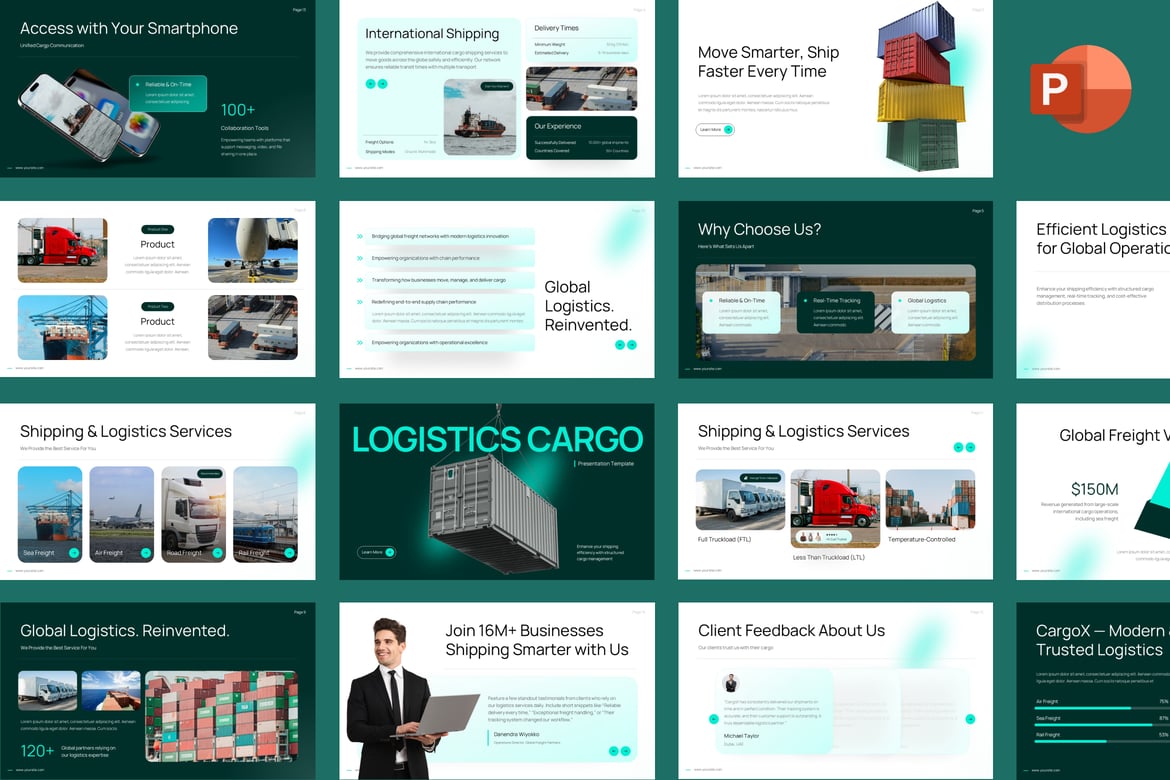This screenshot has height=780, width=1170.
Task: Select the Less Than Truckload (LTL) image
Action: coord(835,508)
